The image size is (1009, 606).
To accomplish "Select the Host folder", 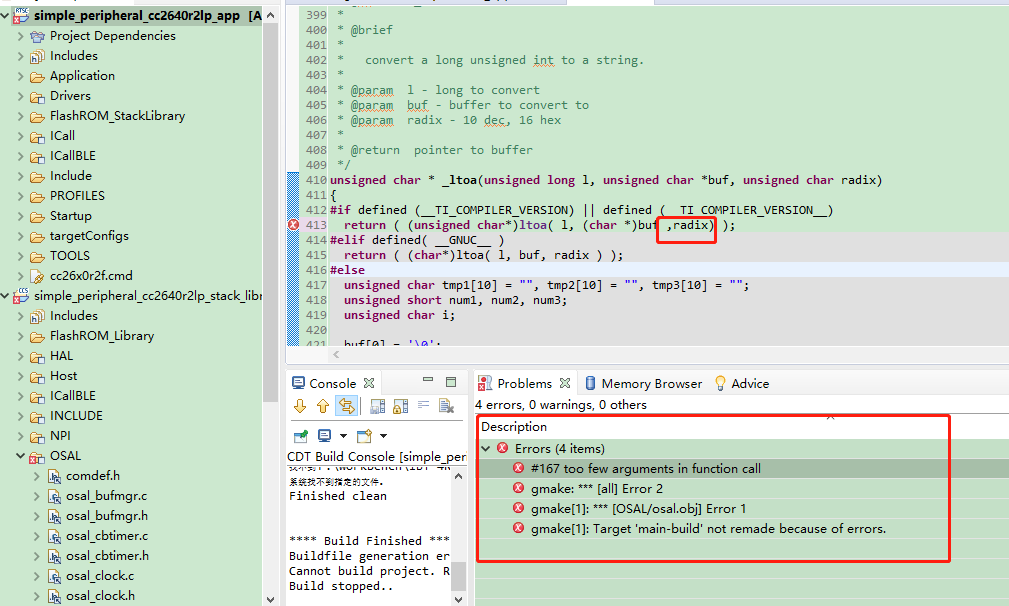I will coord(64,376).
